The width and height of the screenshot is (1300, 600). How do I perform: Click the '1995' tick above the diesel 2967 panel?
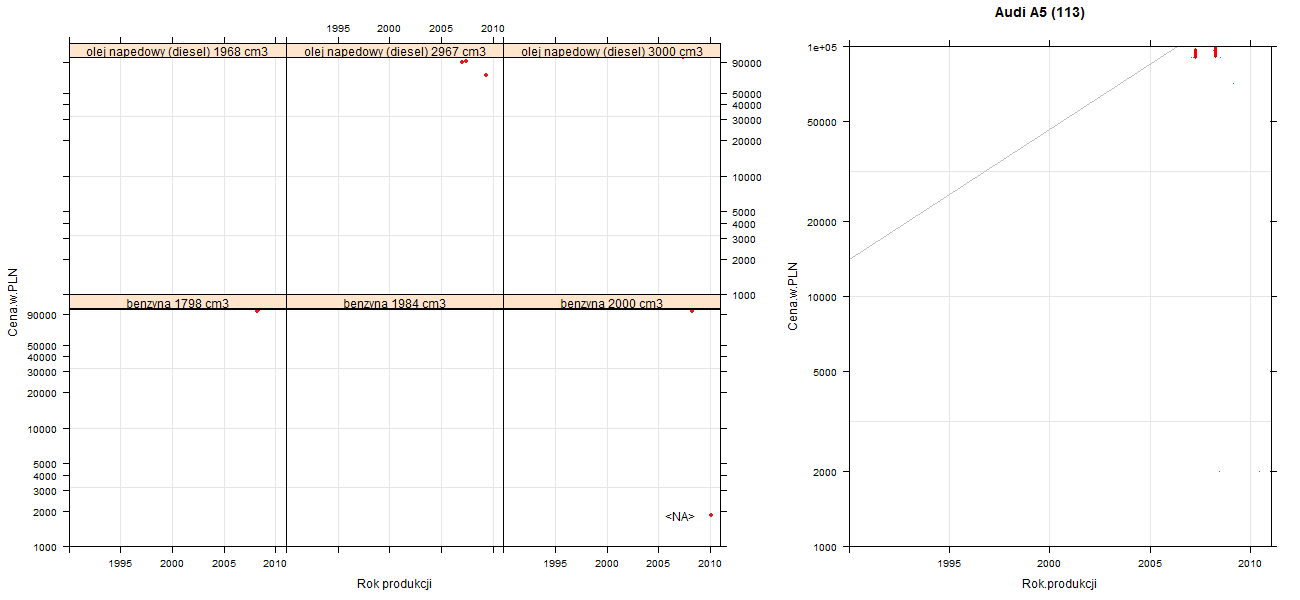click(338, 28)
